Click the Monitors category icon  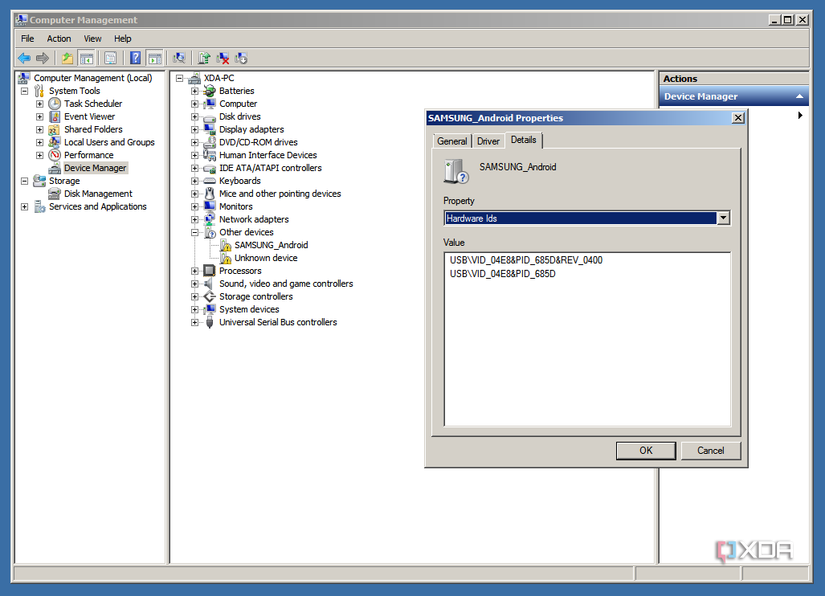[209, 206]
